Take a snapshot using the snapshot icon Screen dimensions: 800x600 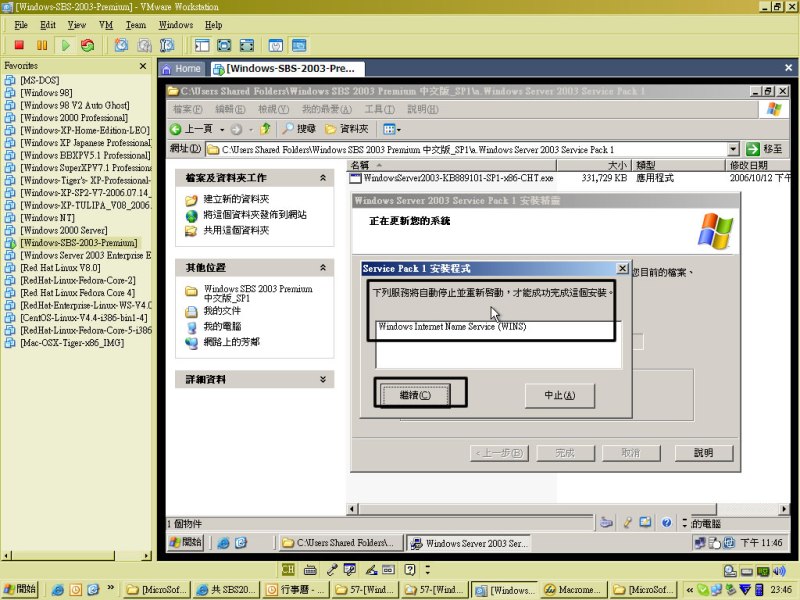coord(121,45)
